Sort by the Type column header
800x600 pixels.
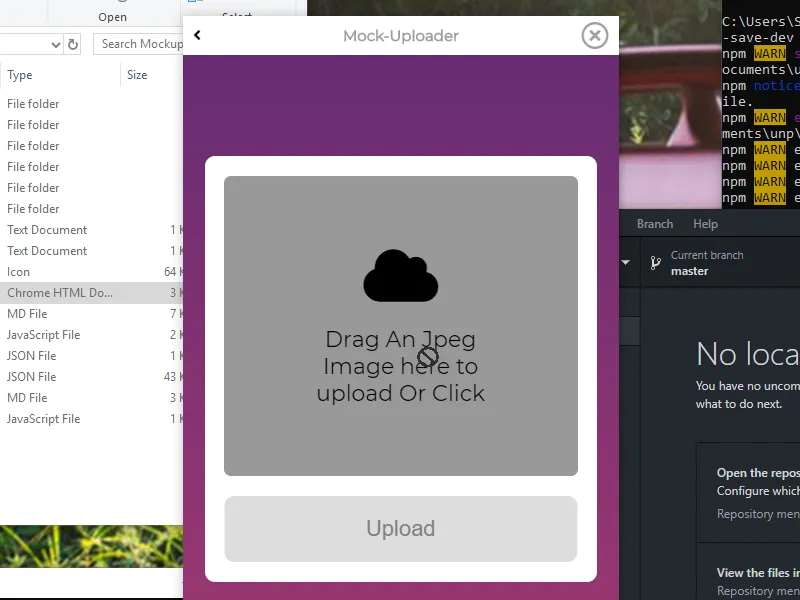(x=20, y=75)
